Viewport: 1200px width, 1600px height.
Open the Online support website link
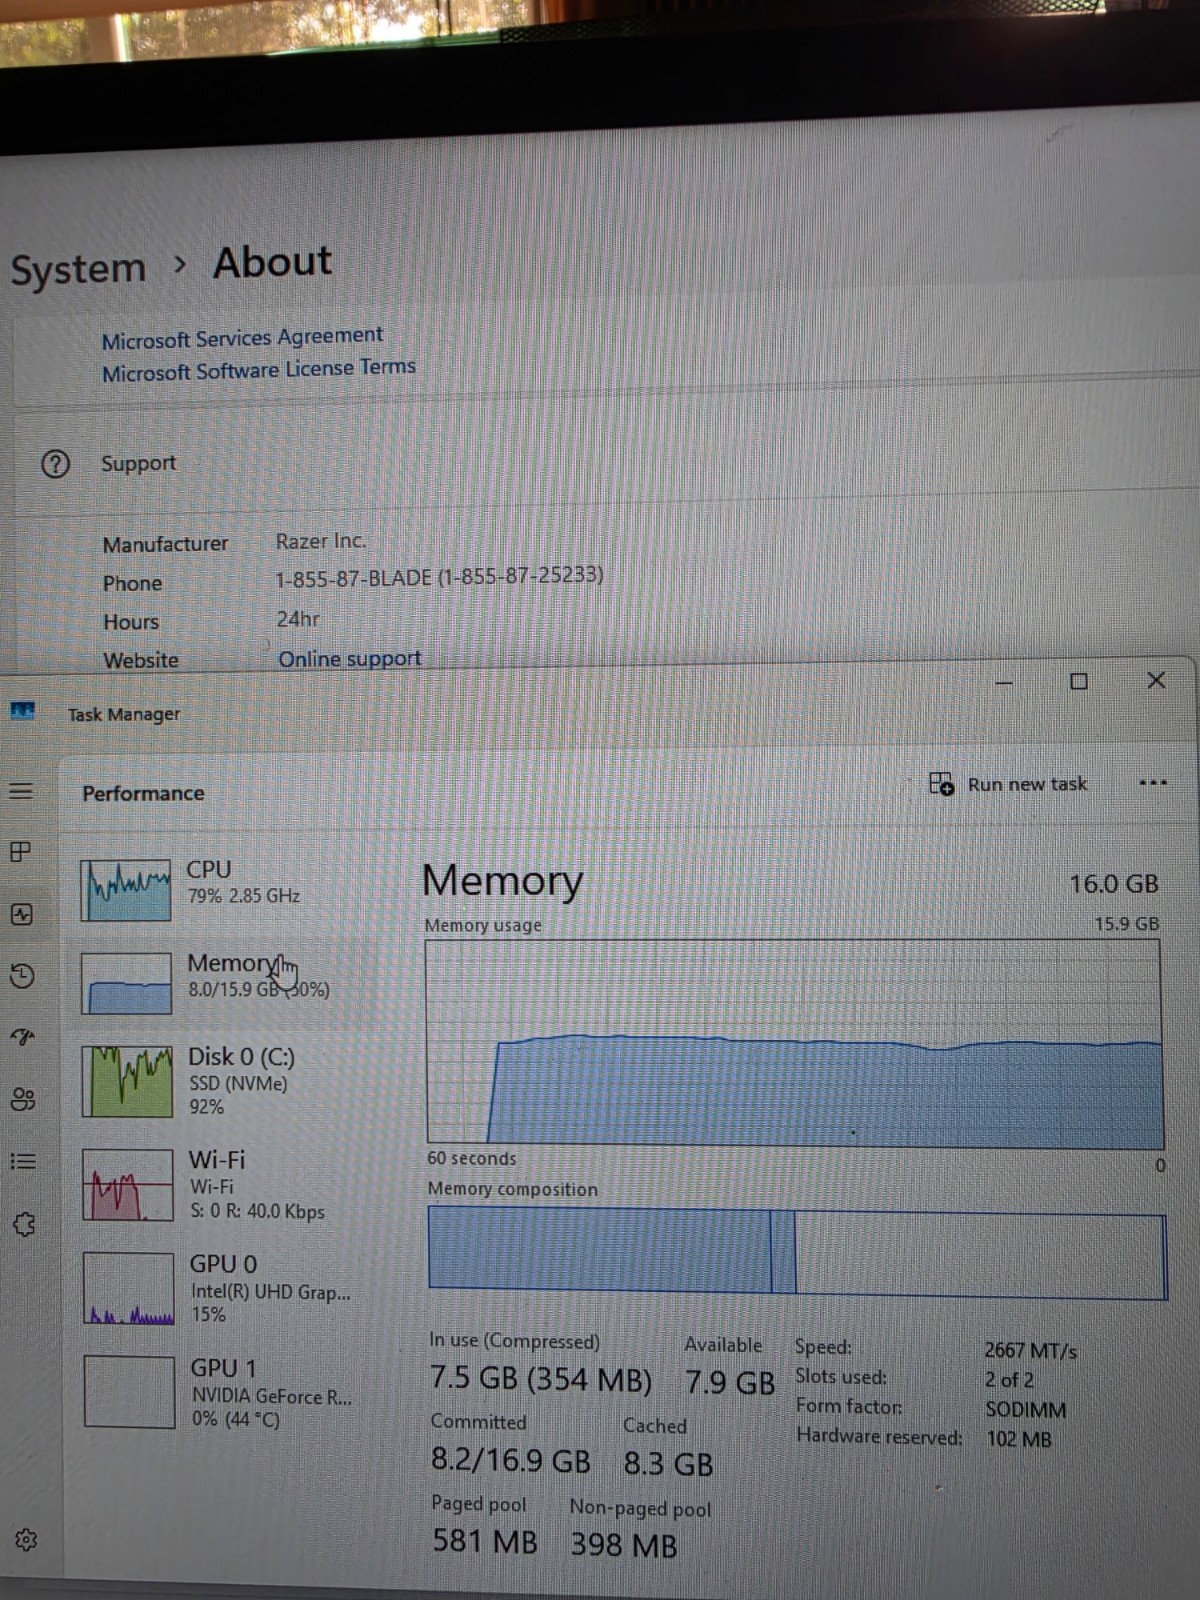point(349,658)
